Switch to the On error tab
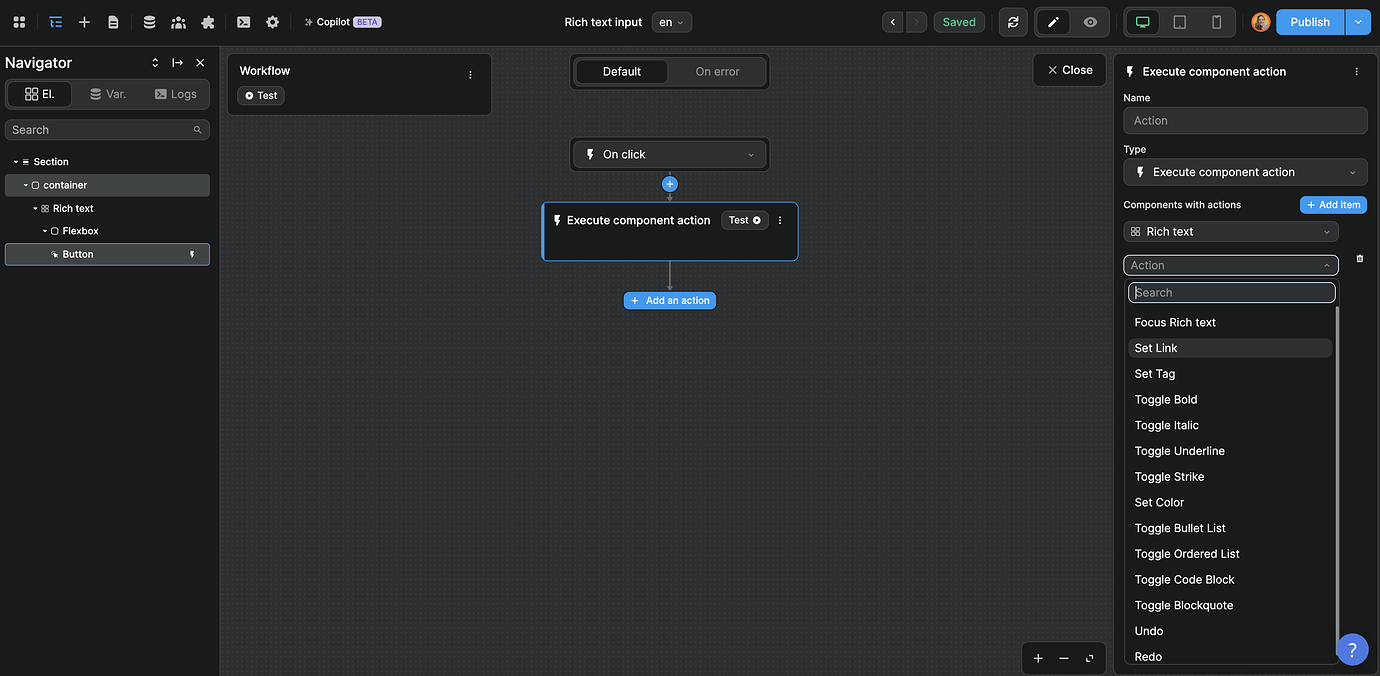Viewport: 1380px width, 676px height. click(x=716, y=71)
